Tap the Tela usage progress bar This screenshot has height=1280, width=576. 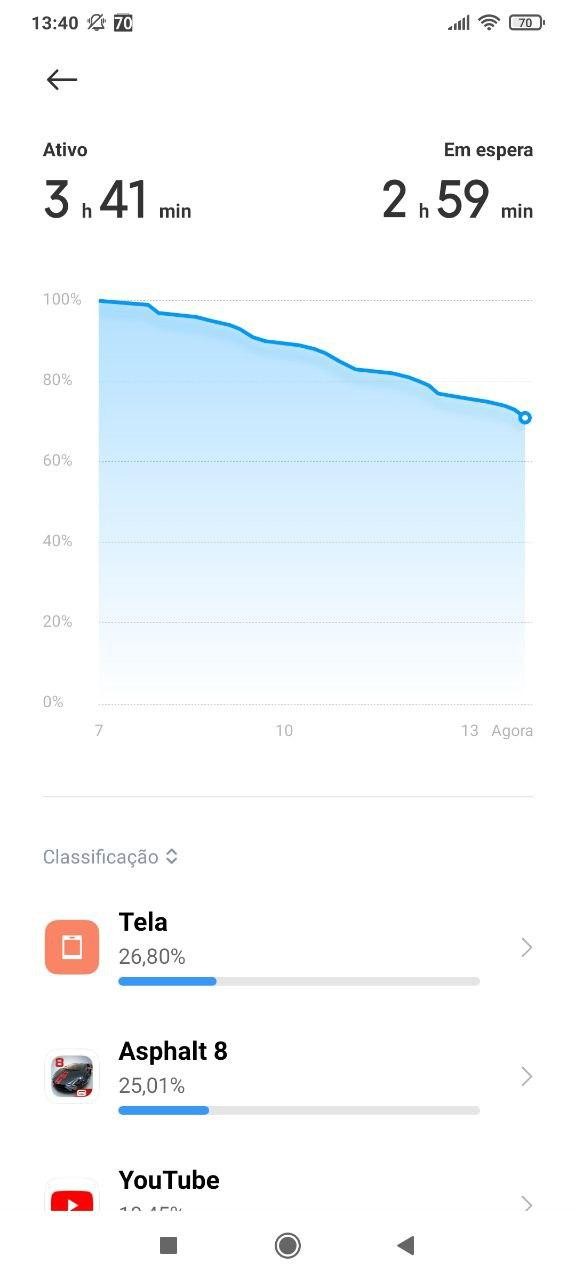tap(299, 981)
